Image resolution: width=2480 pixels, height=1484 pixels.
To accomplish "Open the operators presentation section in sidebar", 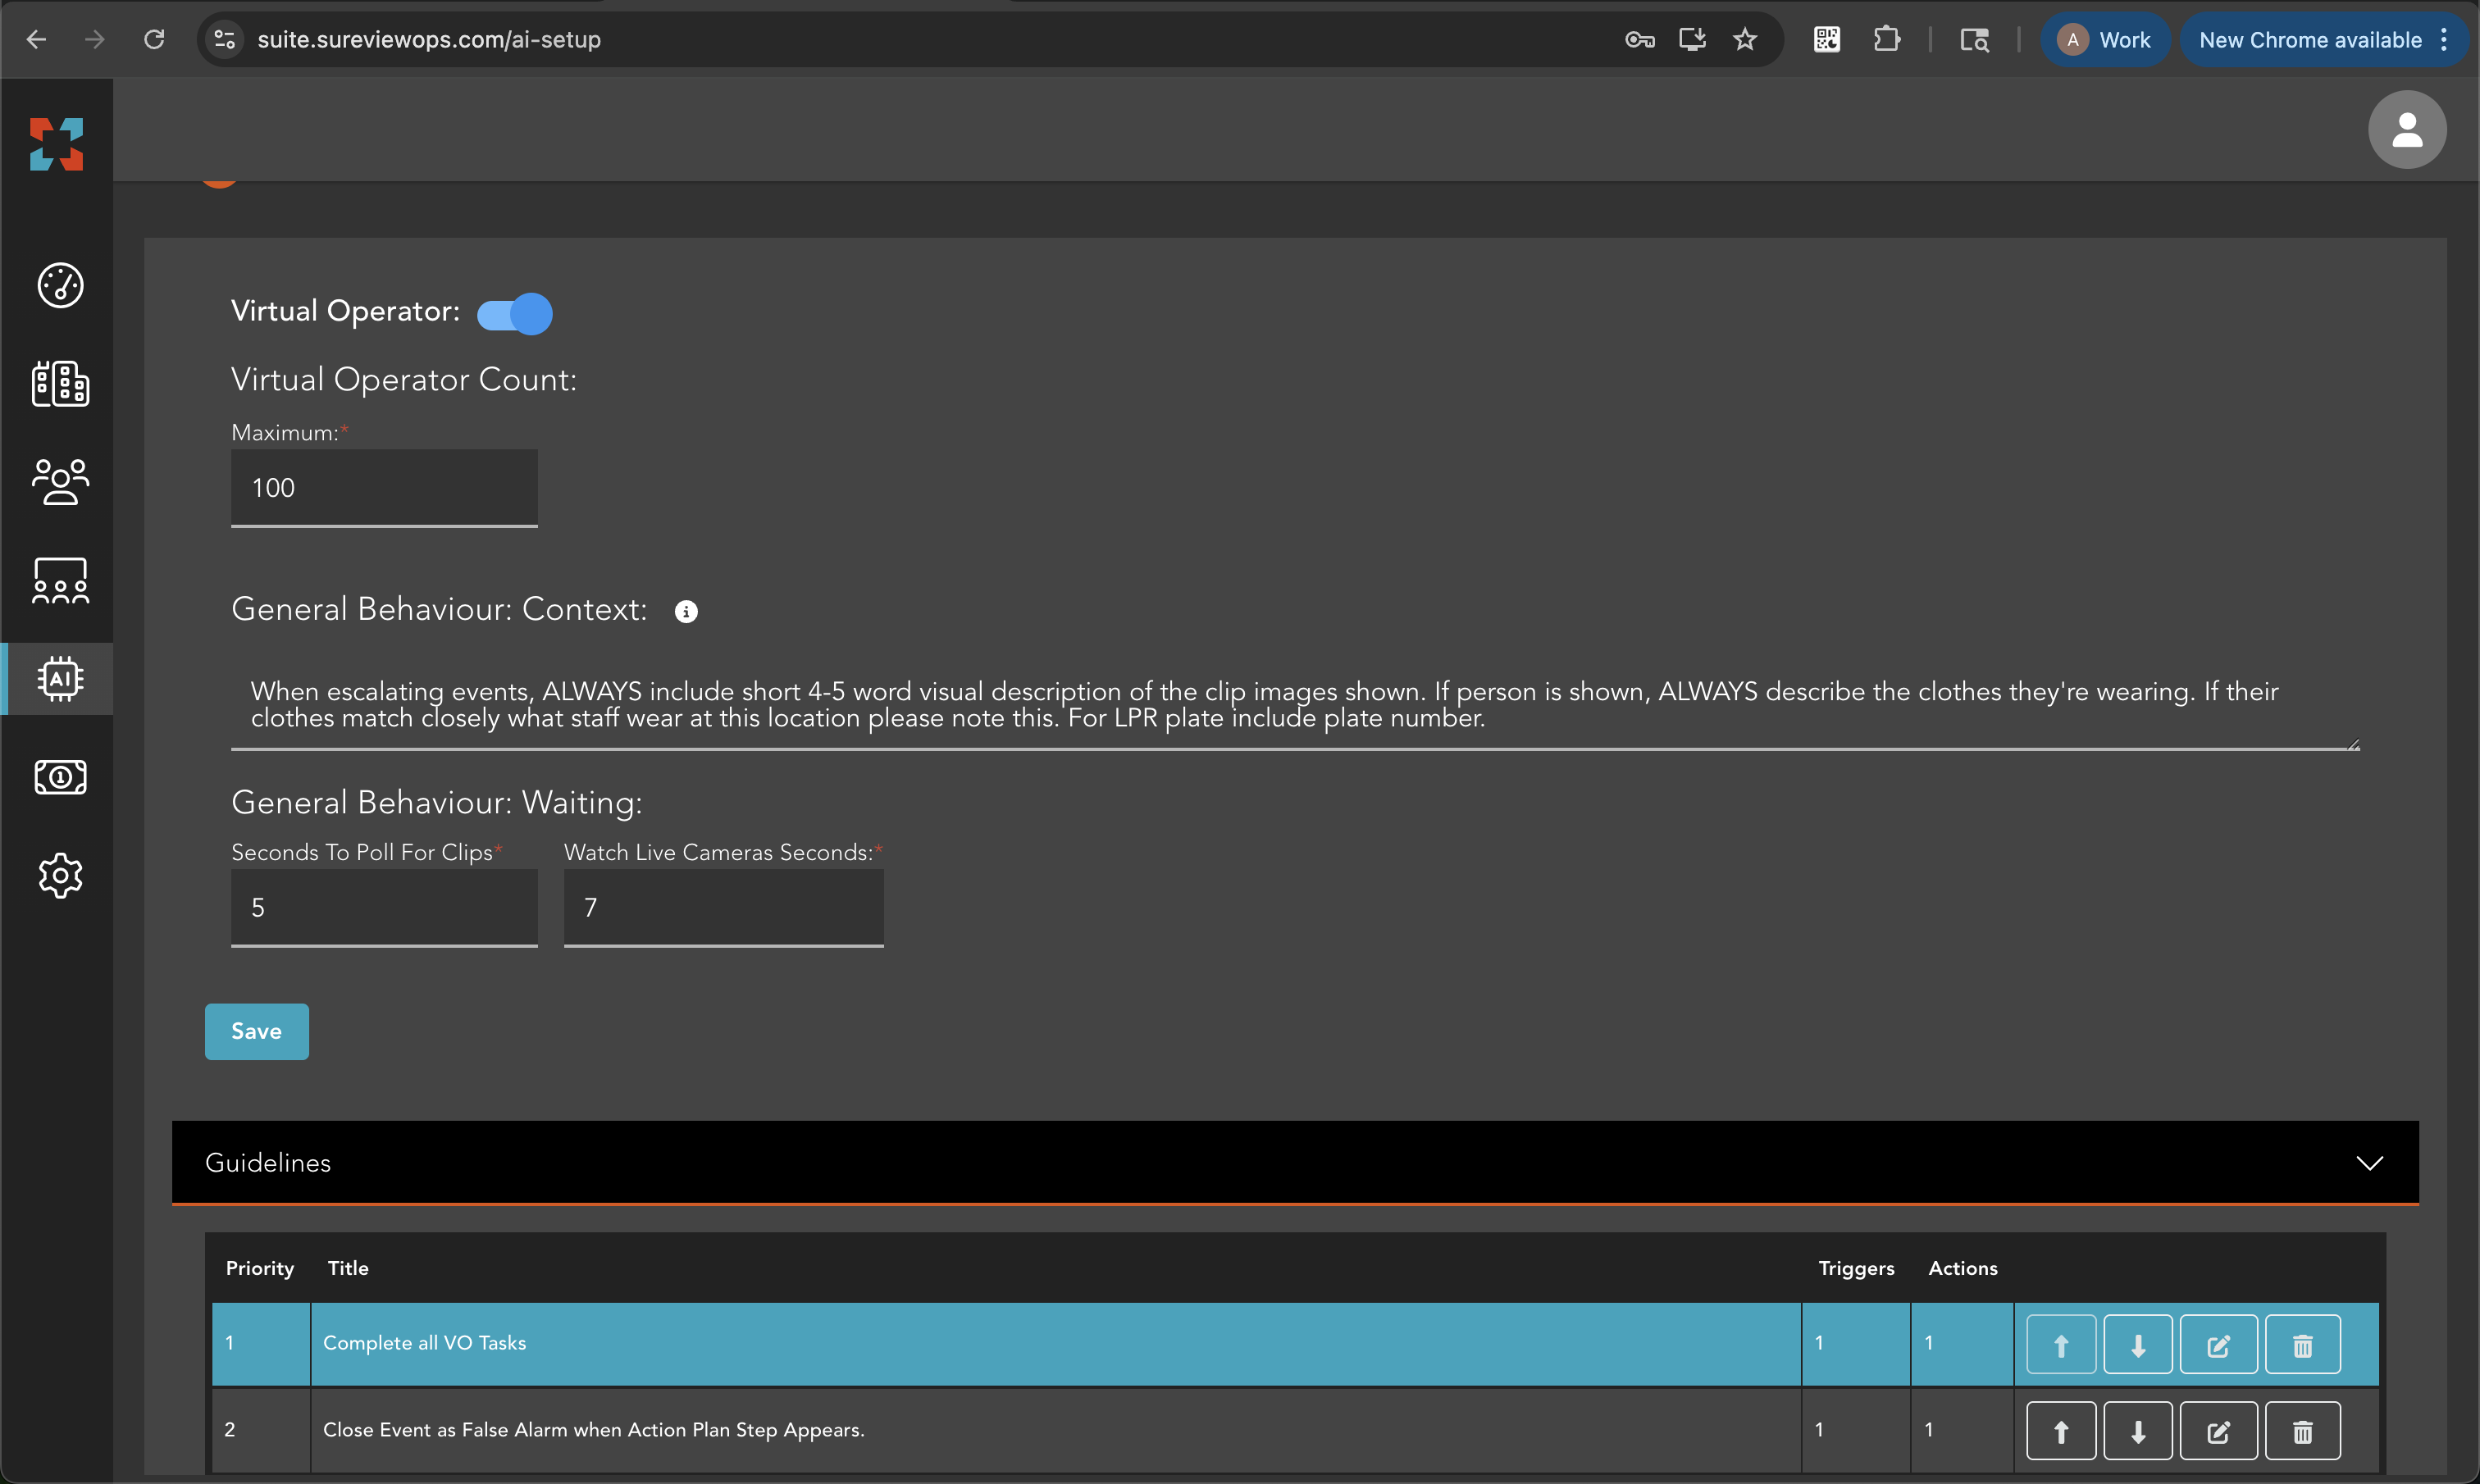I will pos(60,581).
